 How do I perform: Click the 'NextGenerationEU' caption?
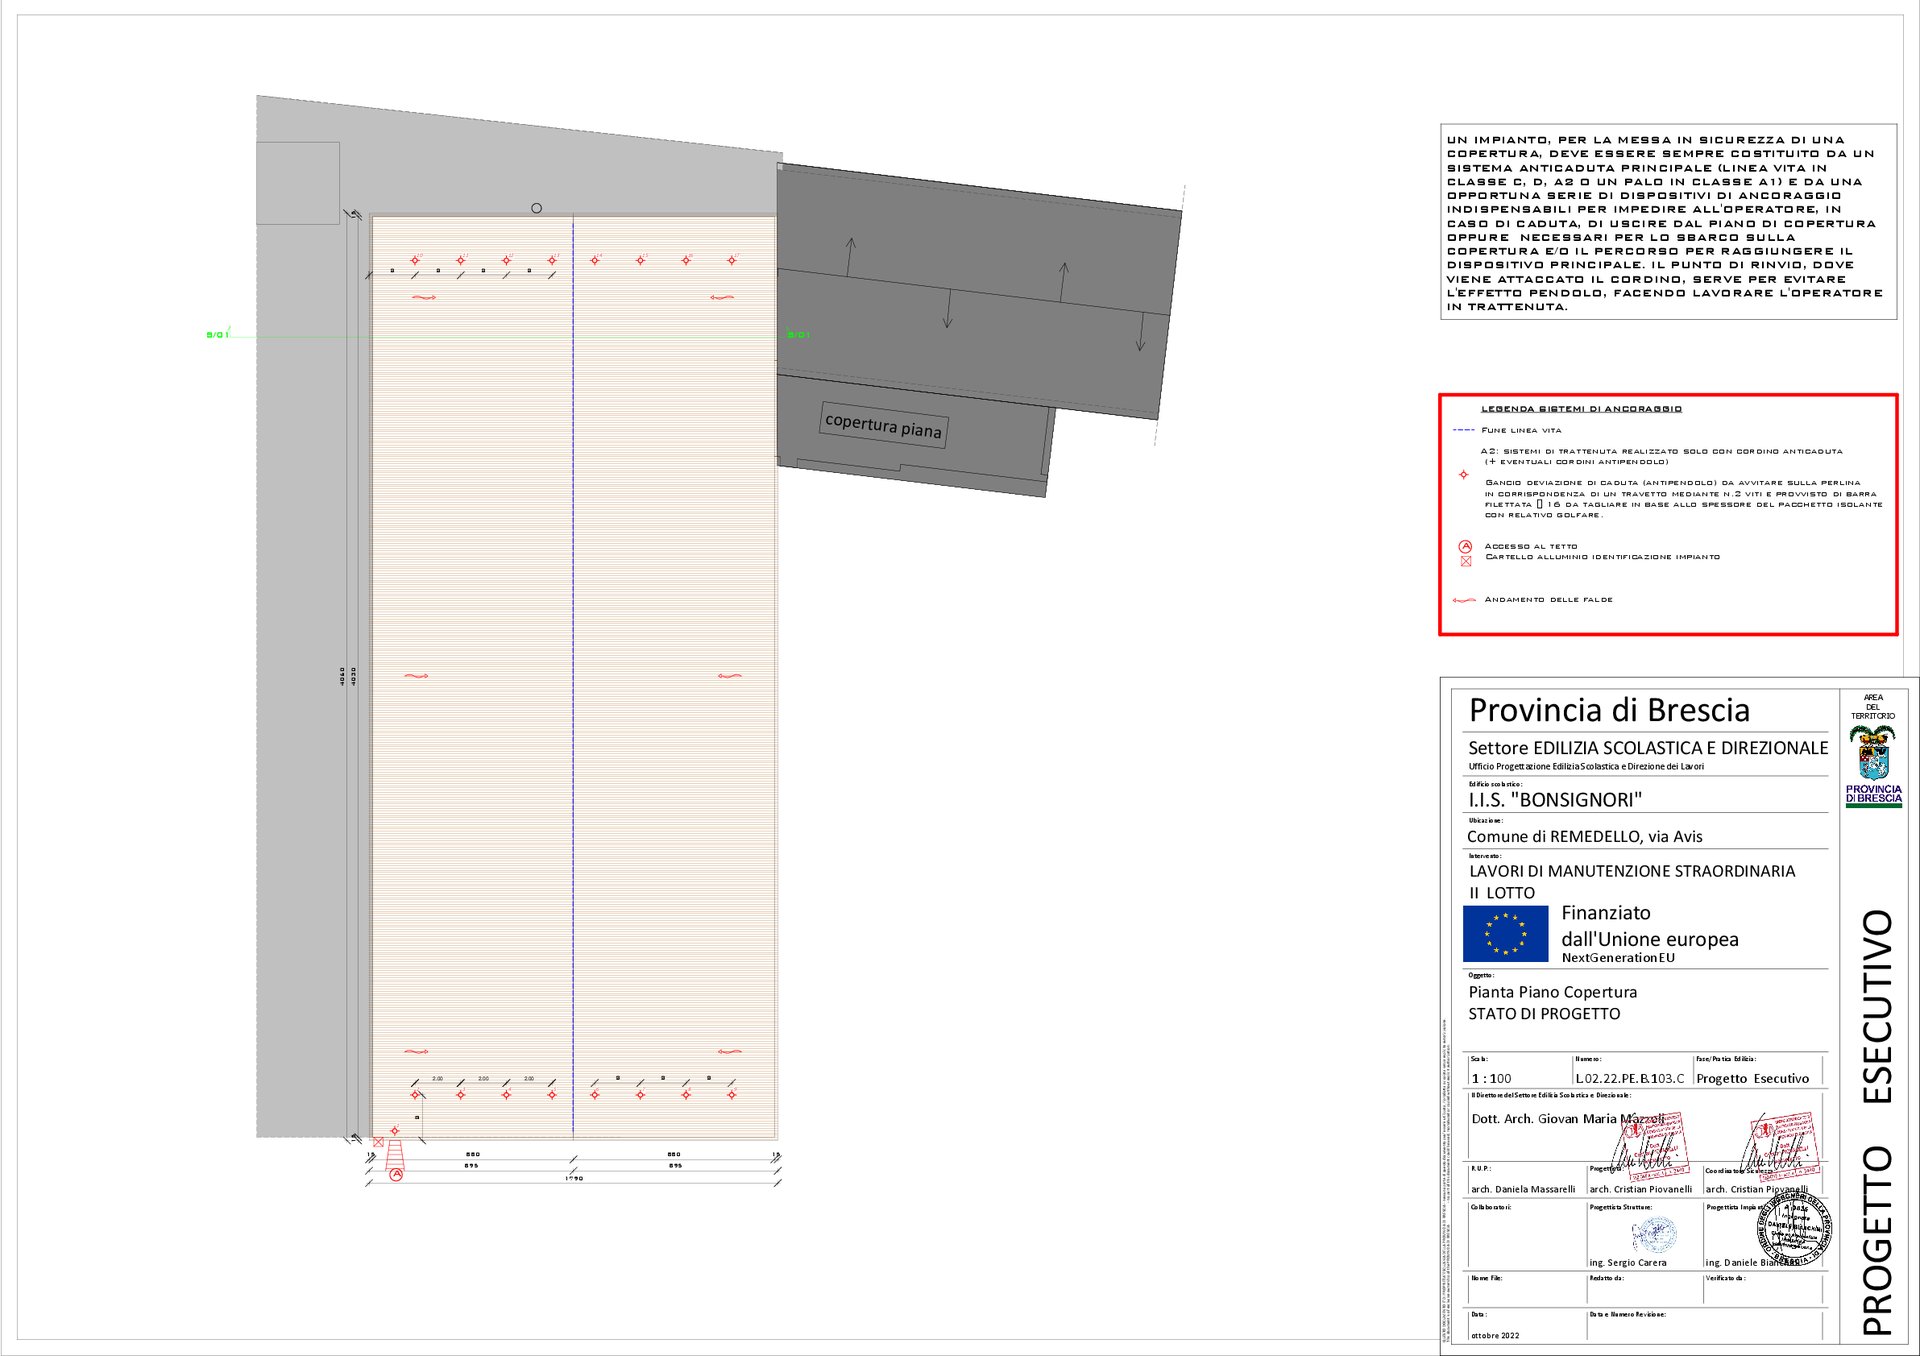pyautogui.click(x=1618, y=958)
